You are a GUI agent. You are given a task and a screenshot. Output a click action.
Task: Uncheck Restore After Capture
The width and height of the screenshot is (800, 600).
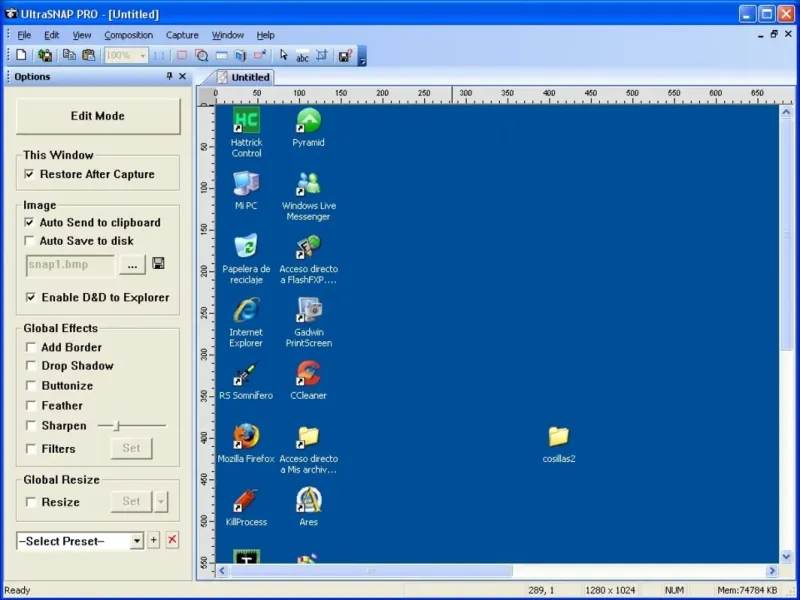click(x=30, y=174)
